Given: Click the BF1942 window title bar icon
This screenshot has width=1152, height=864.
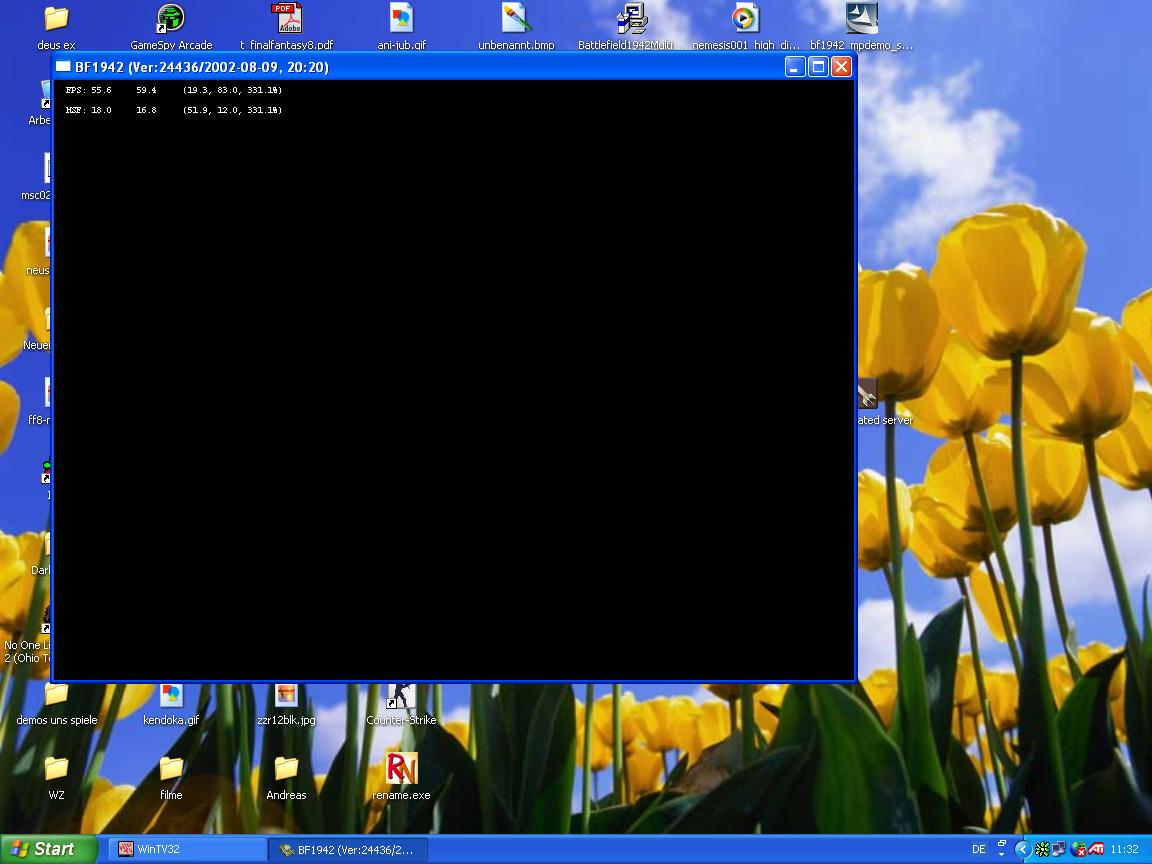Looking at the screenshot, I should [x=63, y=67].
